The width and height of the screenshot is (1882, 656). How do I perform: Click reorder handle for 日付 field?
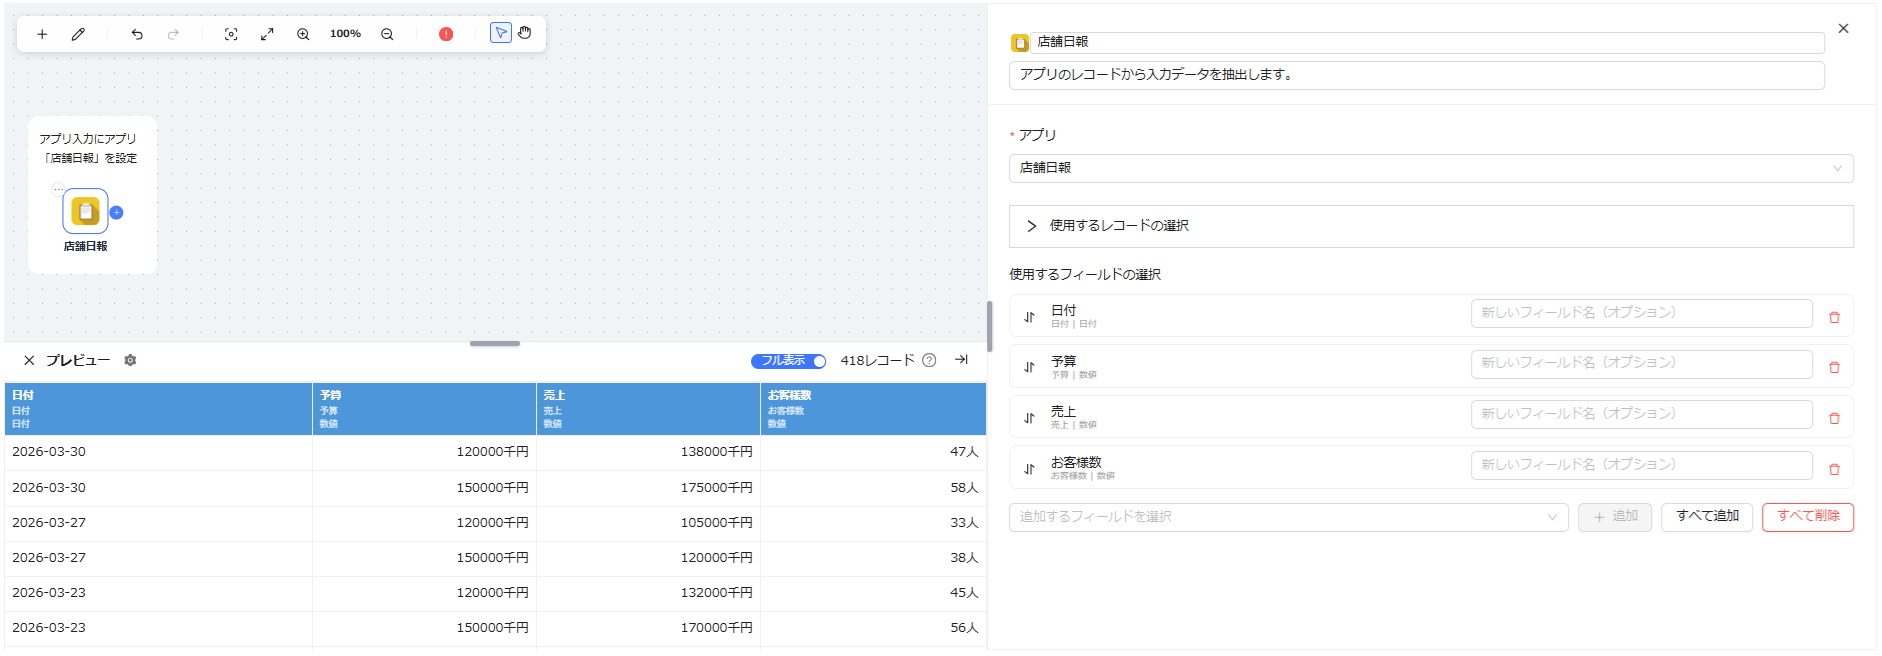pyautogui.click(x=1029, y=317)
